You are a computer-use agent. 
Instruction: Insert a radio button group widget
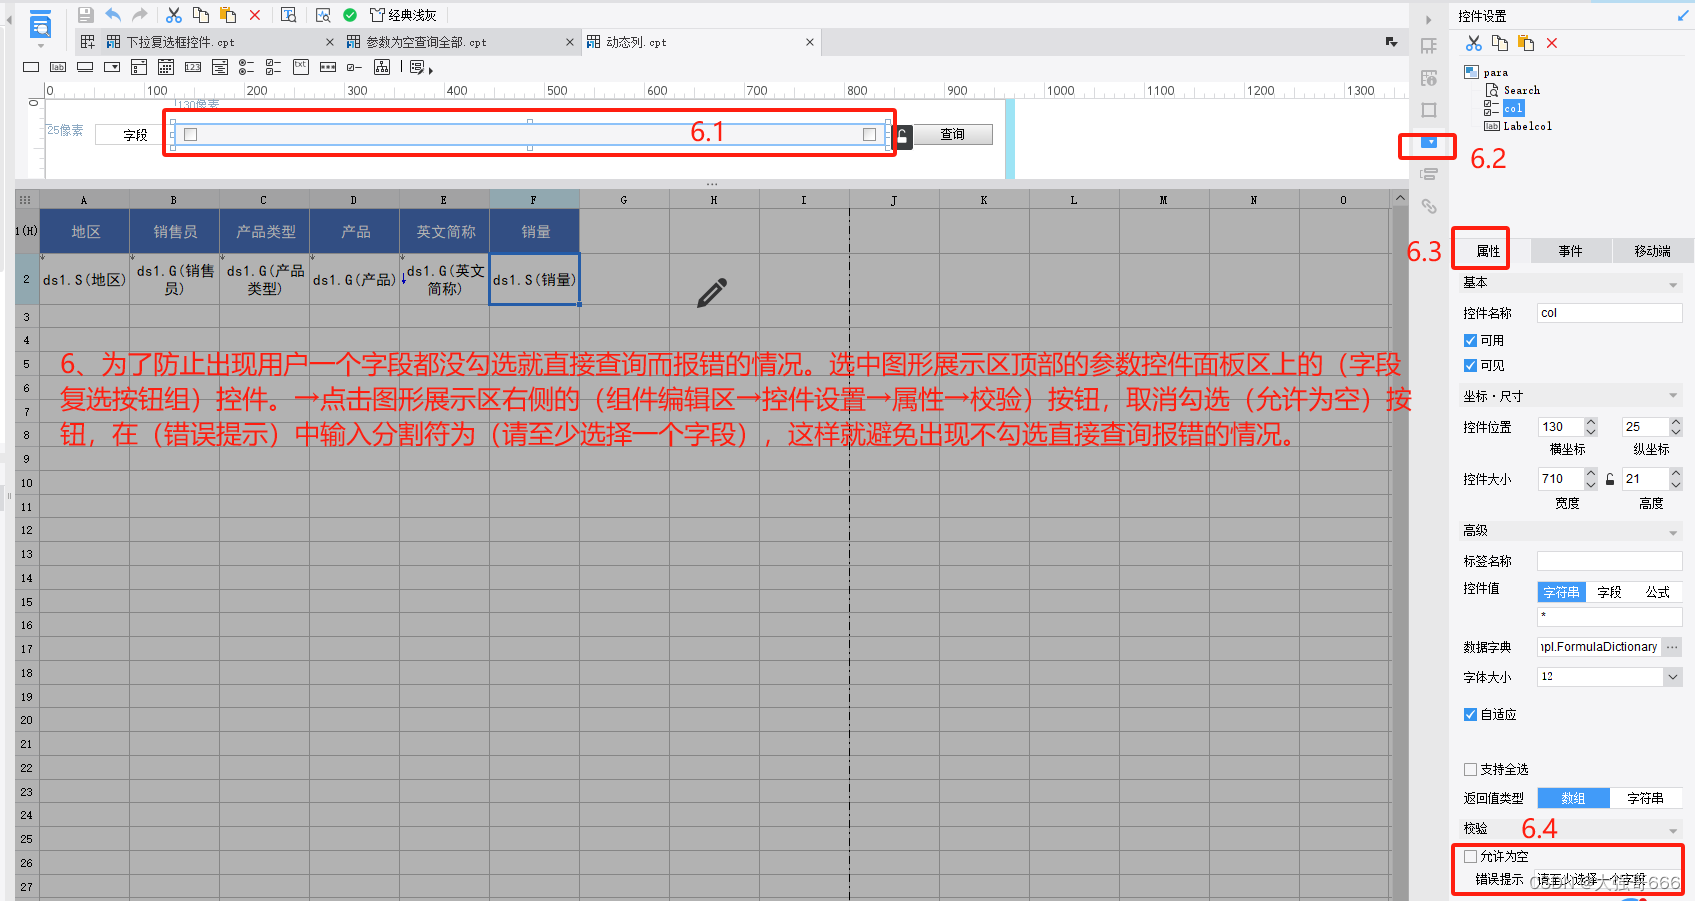click(x=246, y=67)
